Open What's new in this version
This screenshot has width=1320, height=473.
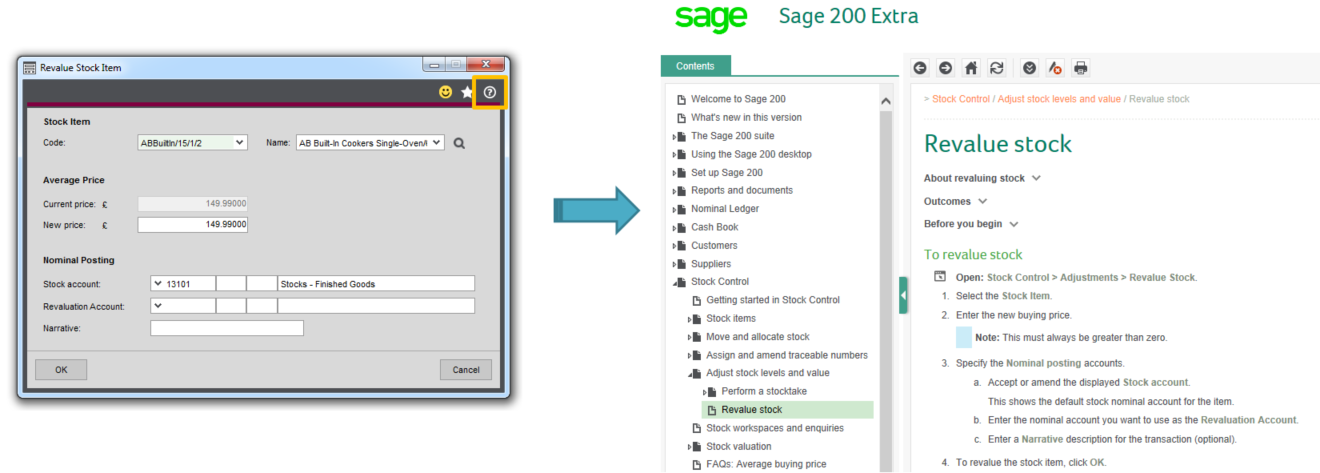(x=746, y=117)
